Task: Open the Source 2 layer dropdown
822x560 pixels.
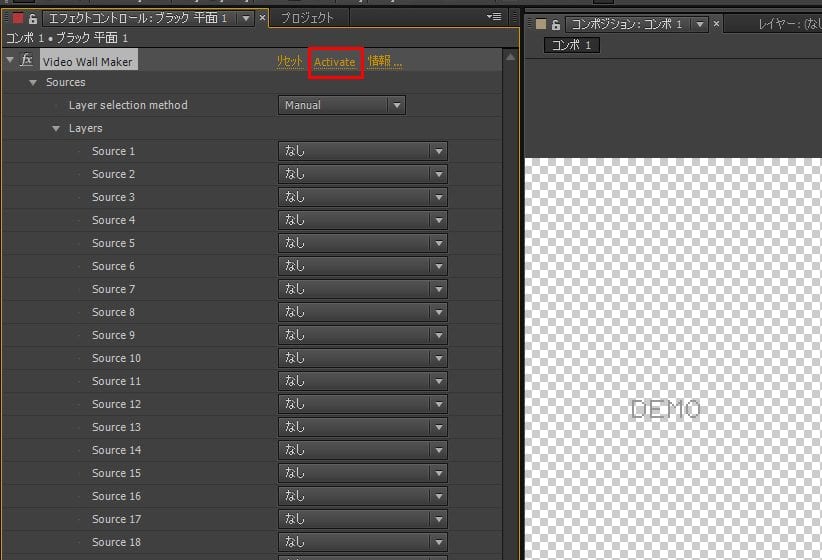Action: (x=363, y=174)
